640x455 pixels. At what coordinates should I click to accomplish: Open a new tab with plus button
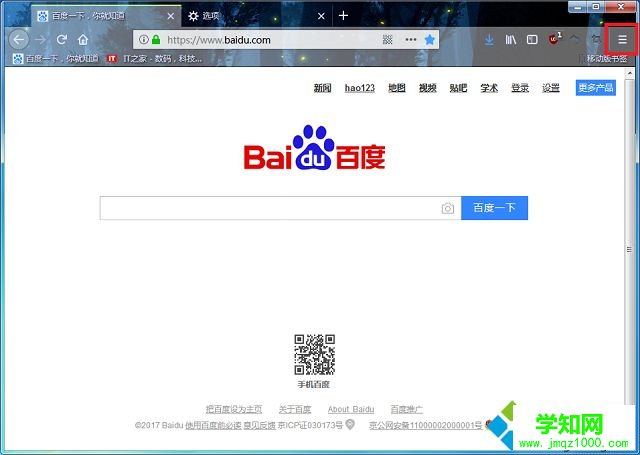tap(343, 16)
